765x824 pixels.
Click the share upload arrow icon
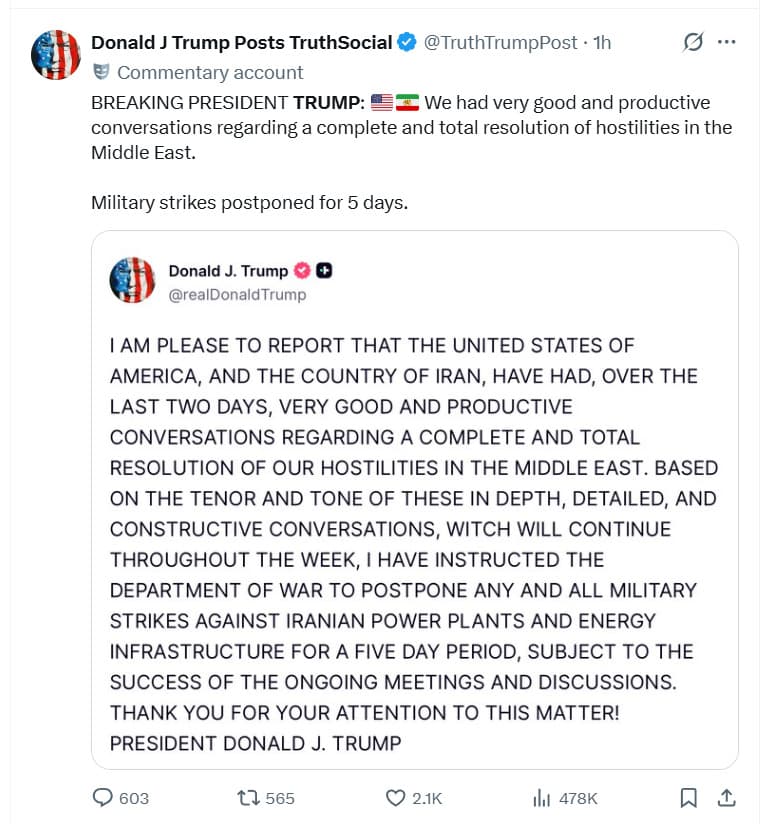727,798
